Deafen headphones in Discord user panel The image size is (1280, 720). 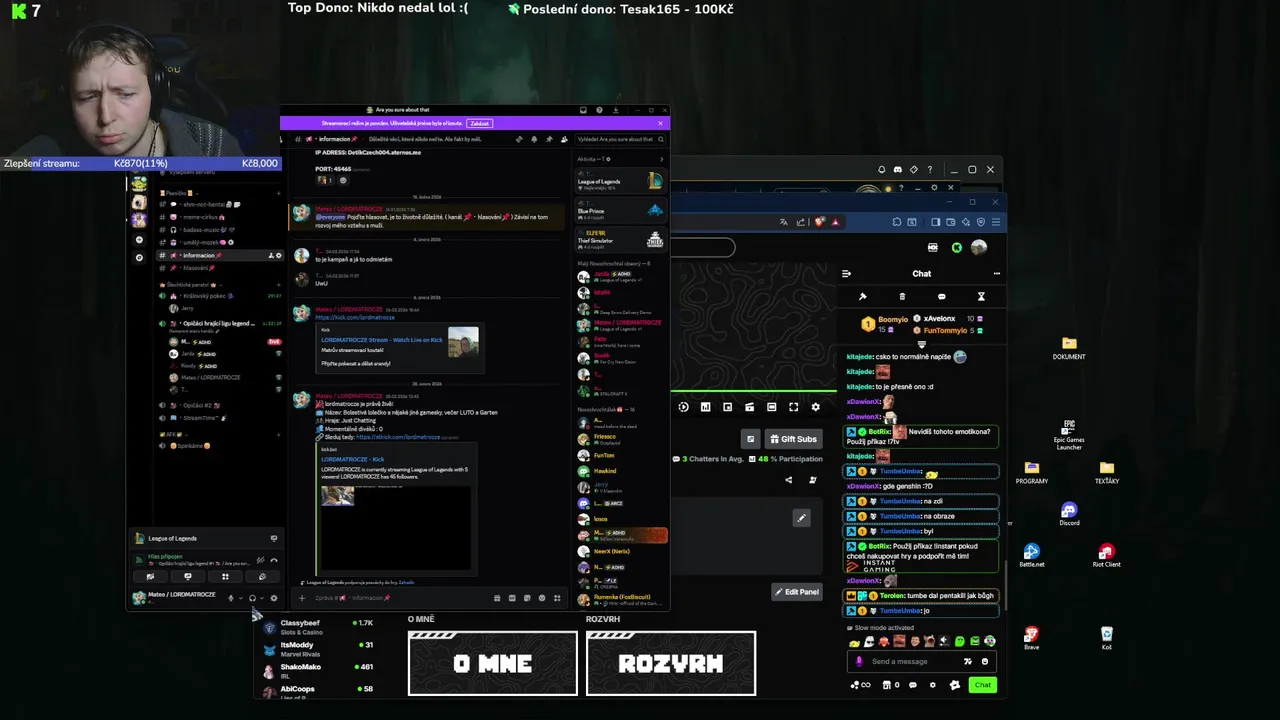(252, 598)
